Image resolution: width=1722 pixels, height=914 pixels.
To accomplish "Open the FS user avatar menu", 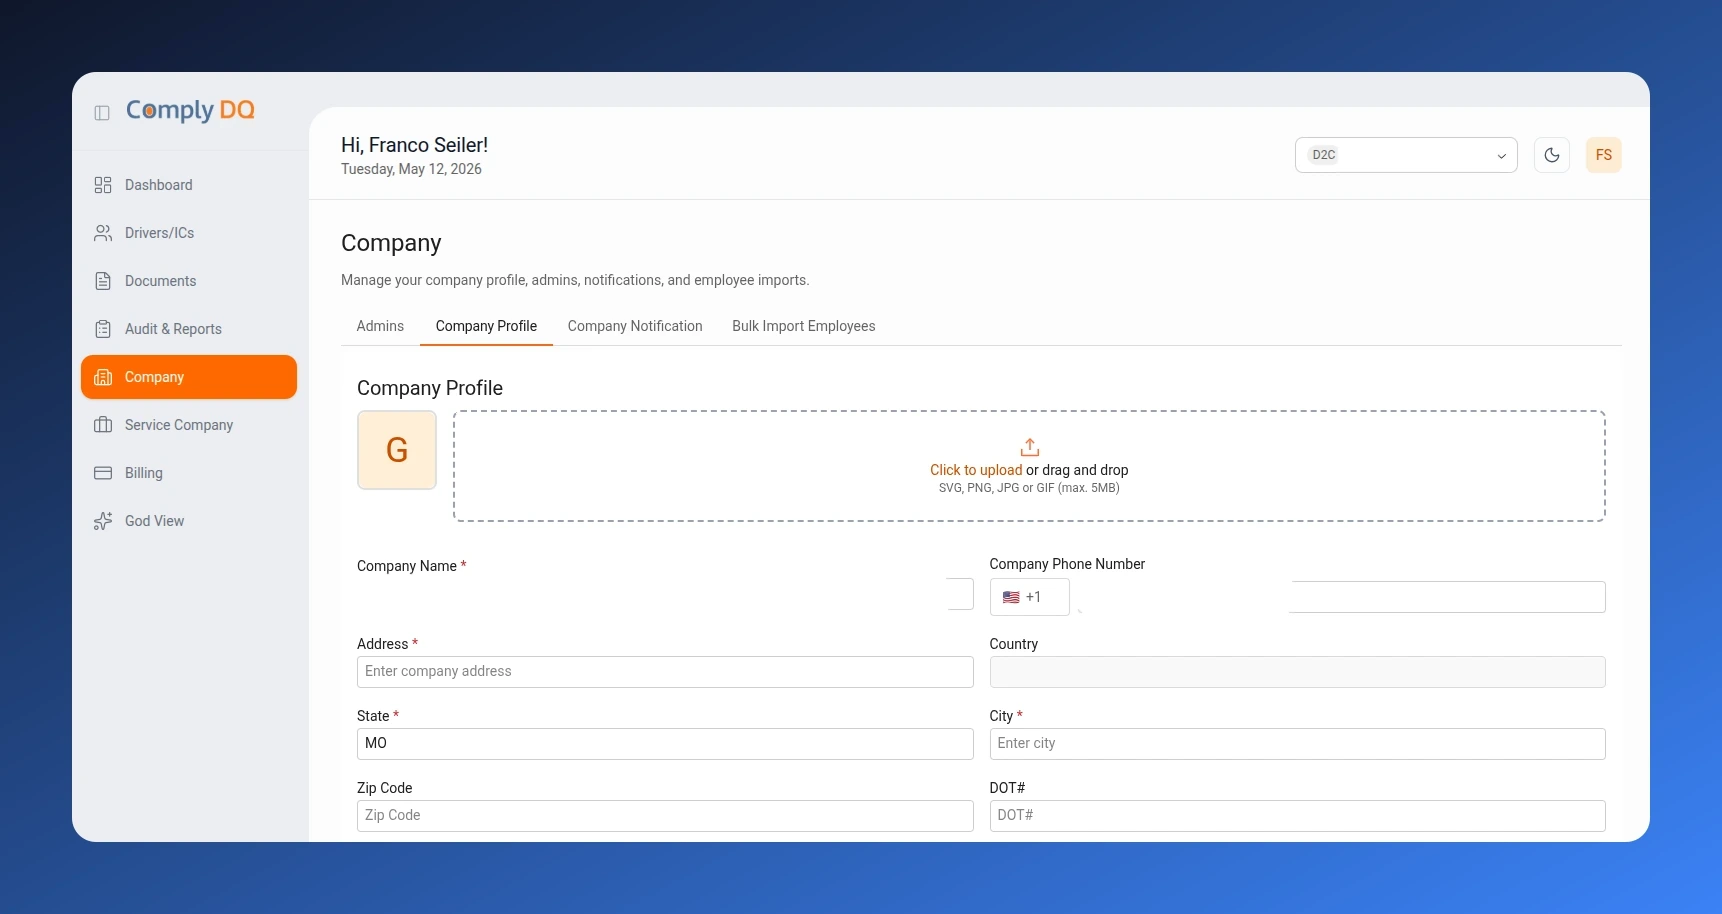I will (1604, 155).
